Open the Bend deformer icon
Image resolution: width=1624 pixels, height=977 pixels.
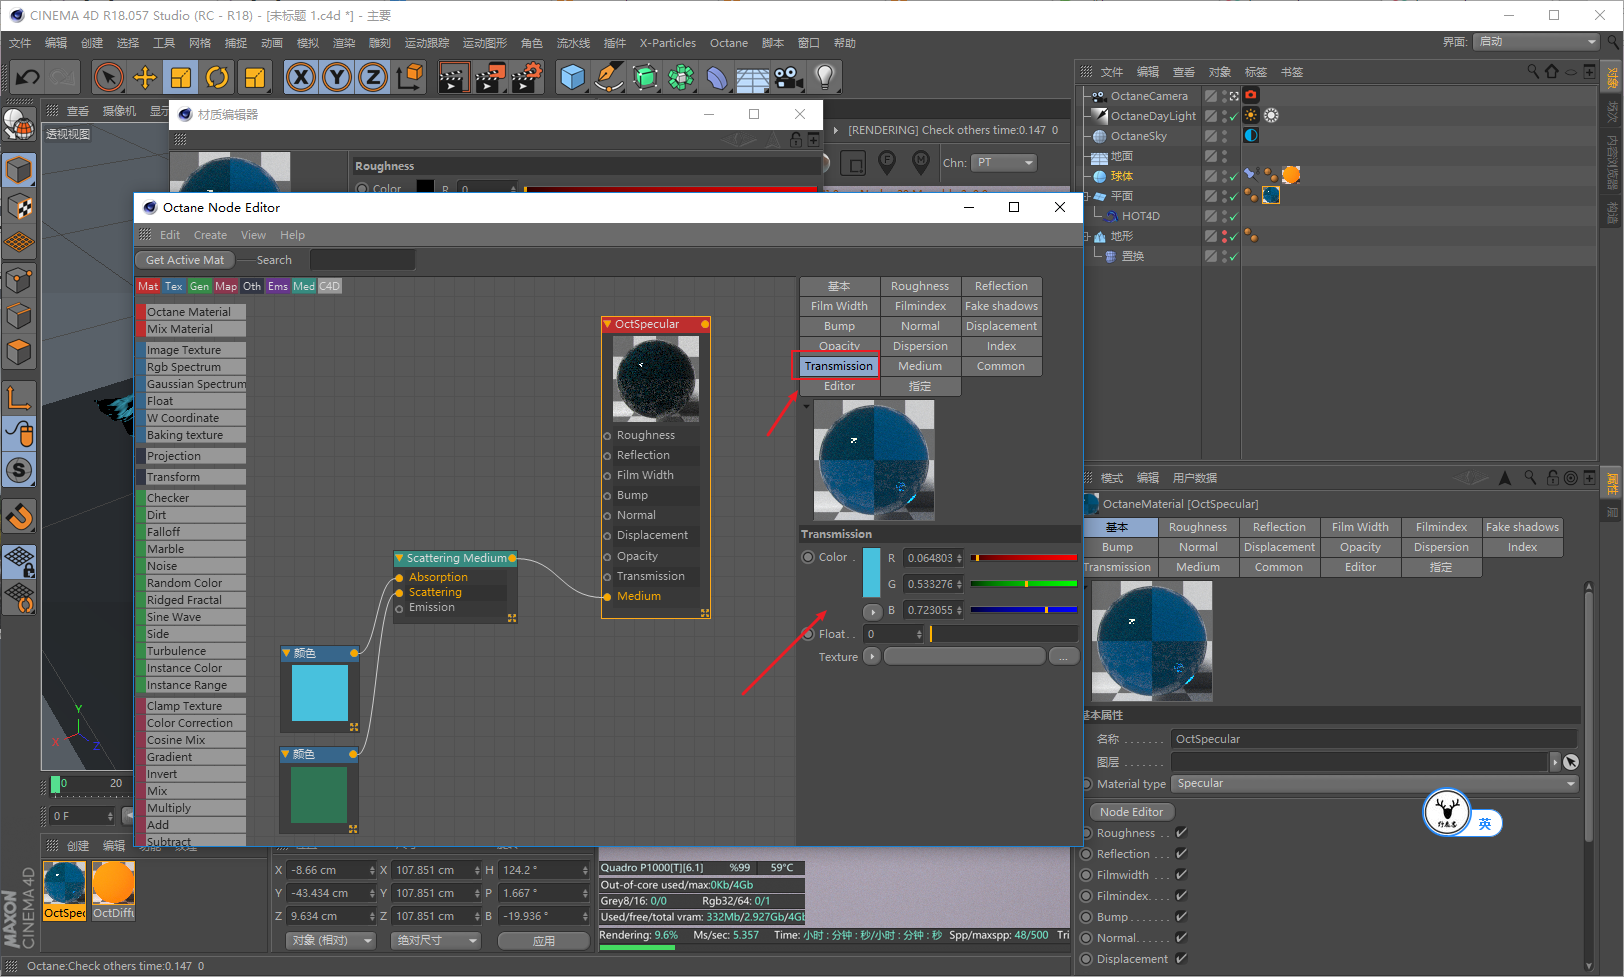coord(717,77)
